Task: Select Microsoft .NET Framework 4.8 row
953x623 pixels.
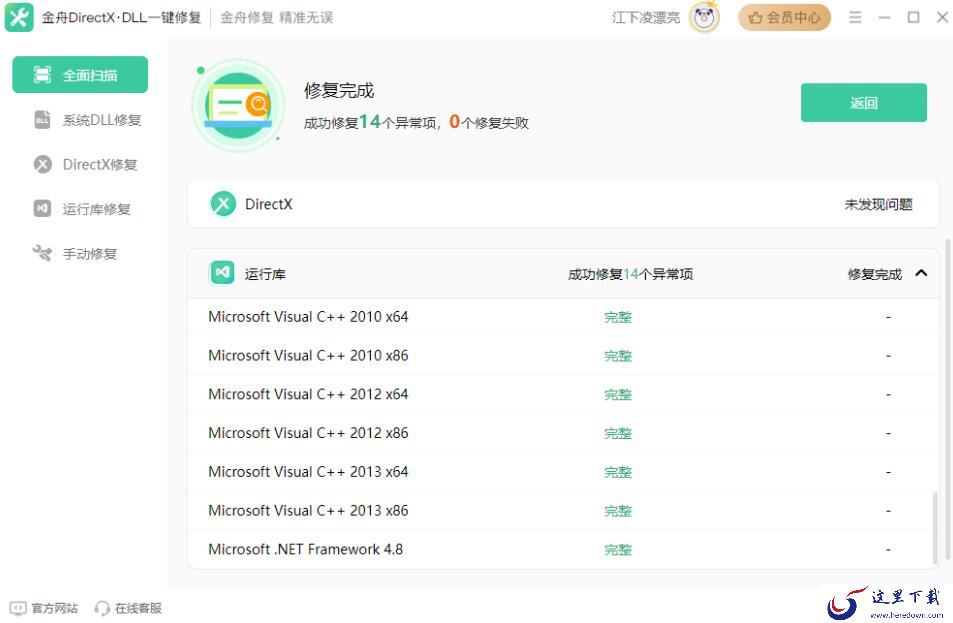Action: click(x=563, y=549)
